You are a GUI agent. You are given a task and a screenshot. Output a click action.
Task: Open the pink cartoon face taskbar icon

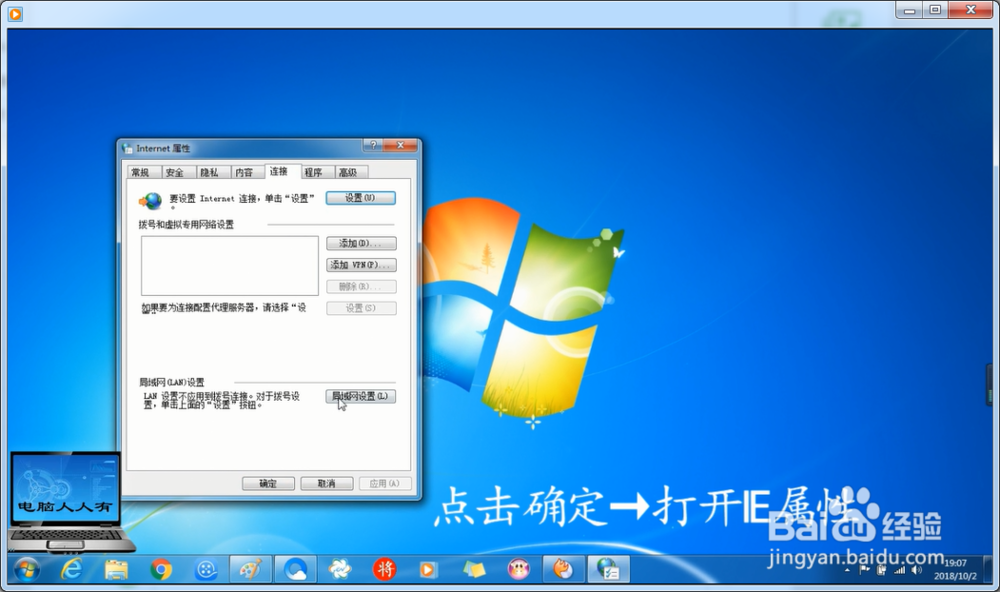click(x=518, y=569)
